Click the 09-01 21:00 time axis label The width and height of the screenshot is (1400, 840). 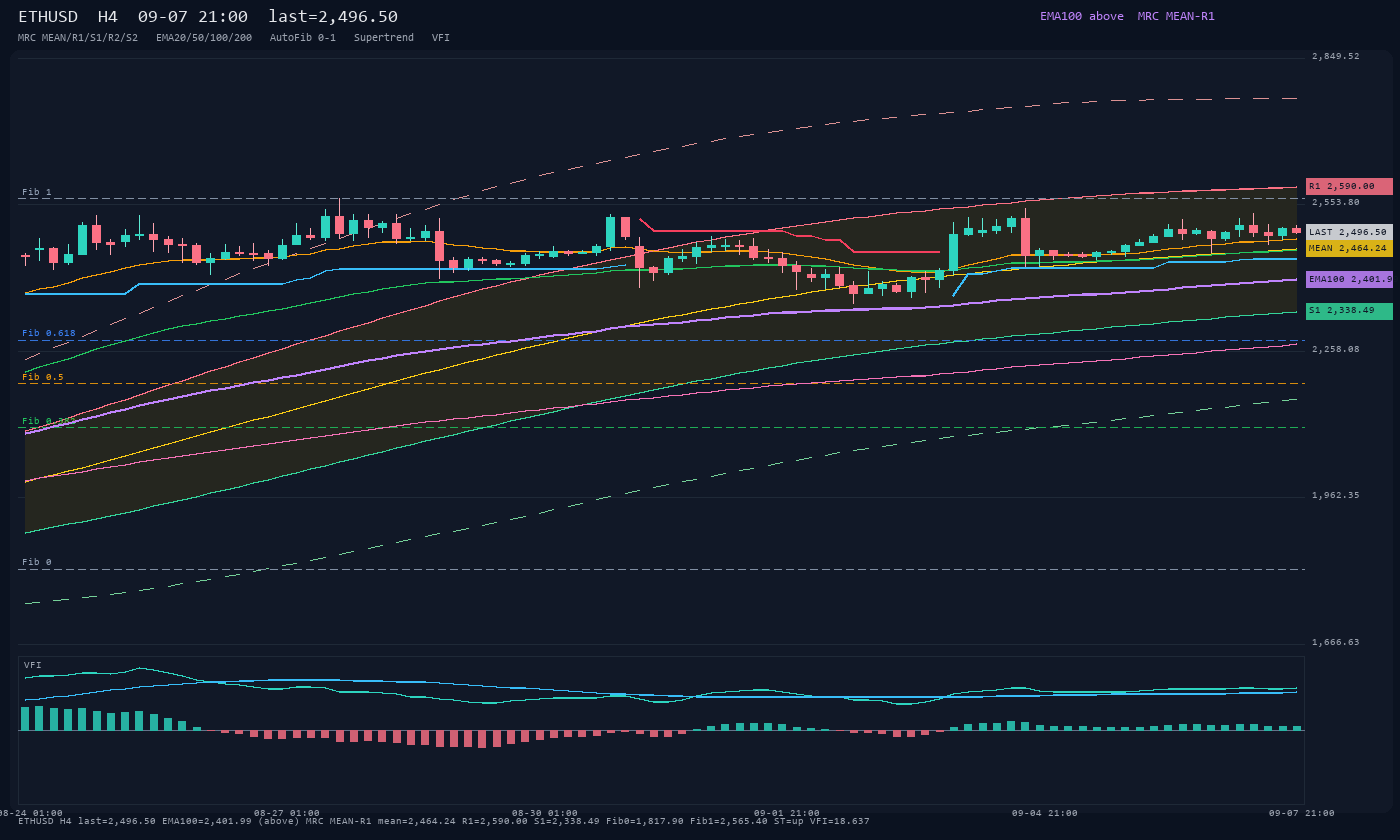[x=787, y=813]
